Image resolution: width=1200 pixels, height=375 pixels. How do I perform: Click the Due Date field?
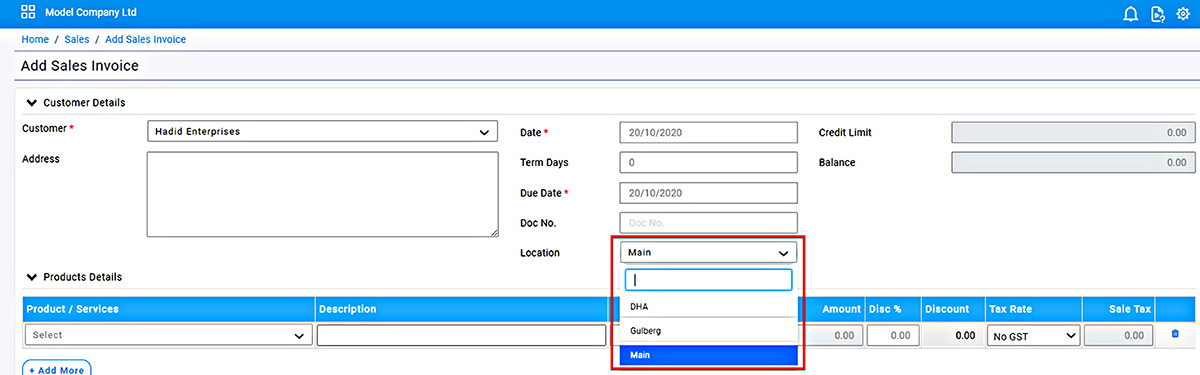(x=709, y=192)
